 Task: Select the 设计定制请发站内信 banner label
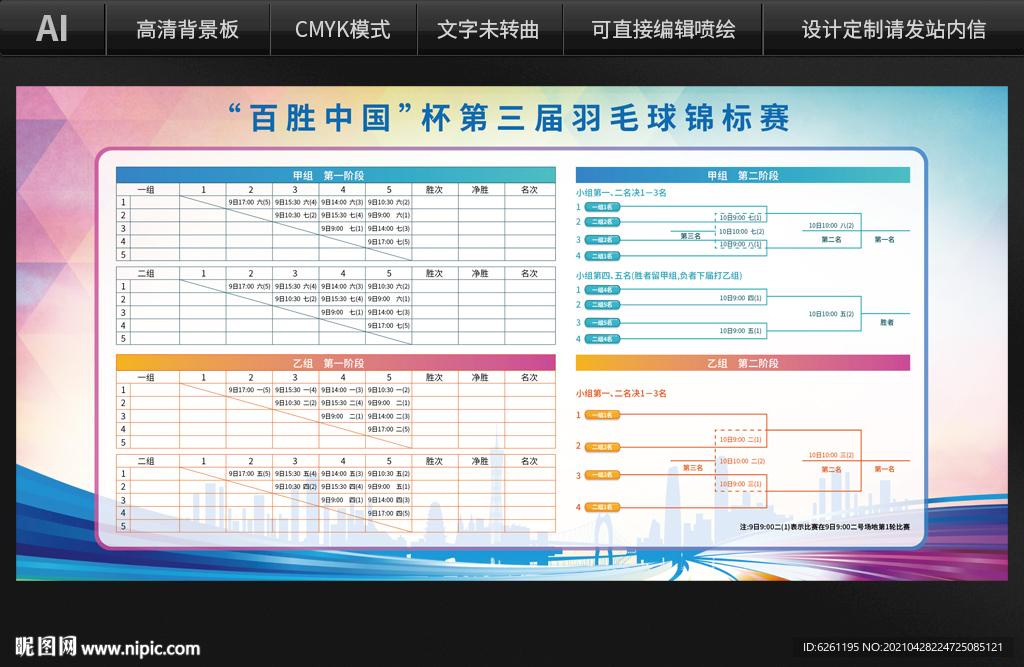pos(894,29)
